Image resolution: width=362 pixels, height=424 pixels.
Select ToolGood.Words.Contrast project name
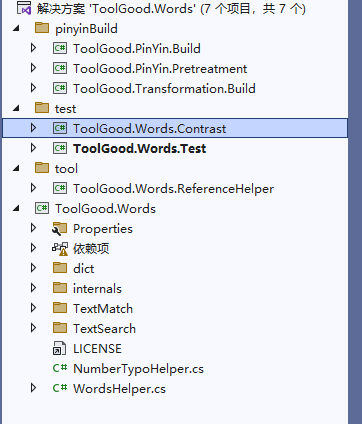pos(150,129)
